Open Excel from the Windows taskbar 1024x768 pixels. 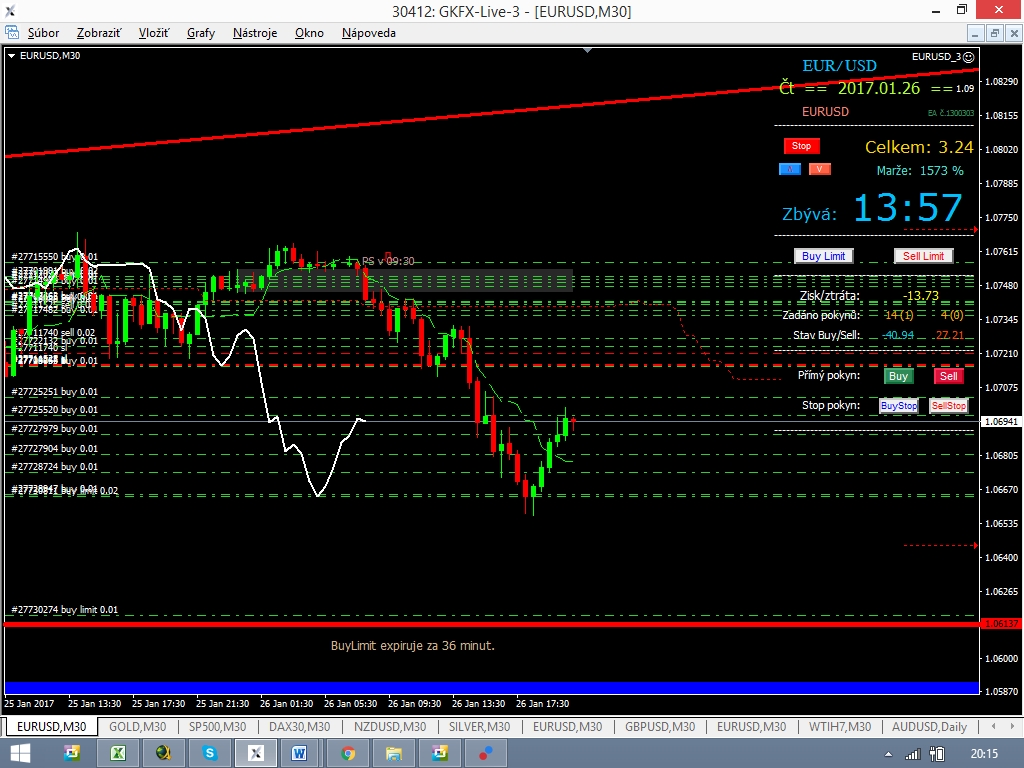pyautogui.click(x=117, y=753)
